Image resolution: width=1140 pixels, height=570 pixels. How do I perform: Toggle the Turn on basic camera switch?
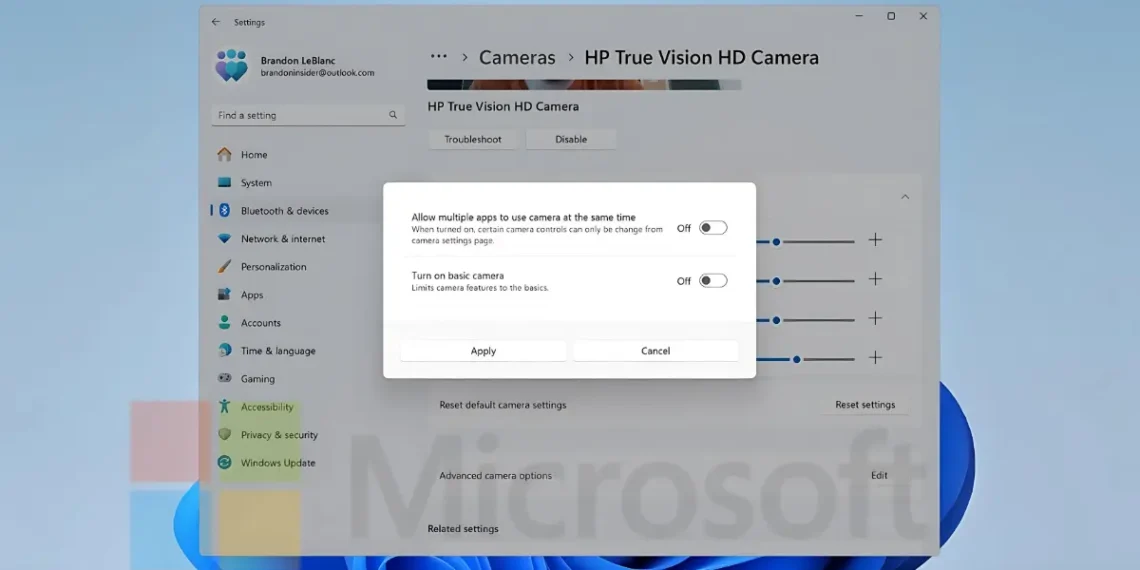coord(713,281)
